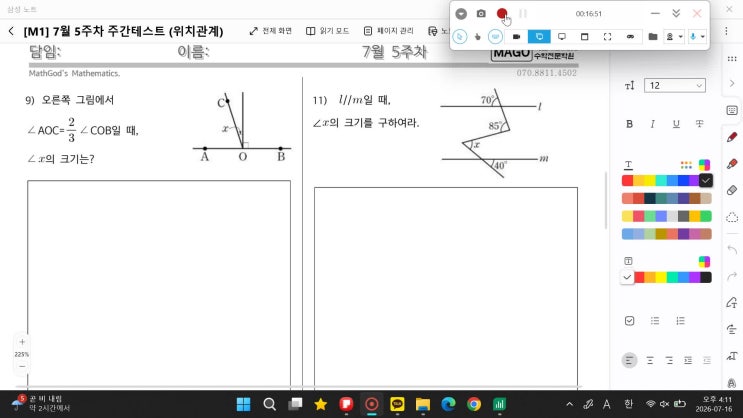
Task: Open the font size dropdown showing 12
Action: point(675,85)
